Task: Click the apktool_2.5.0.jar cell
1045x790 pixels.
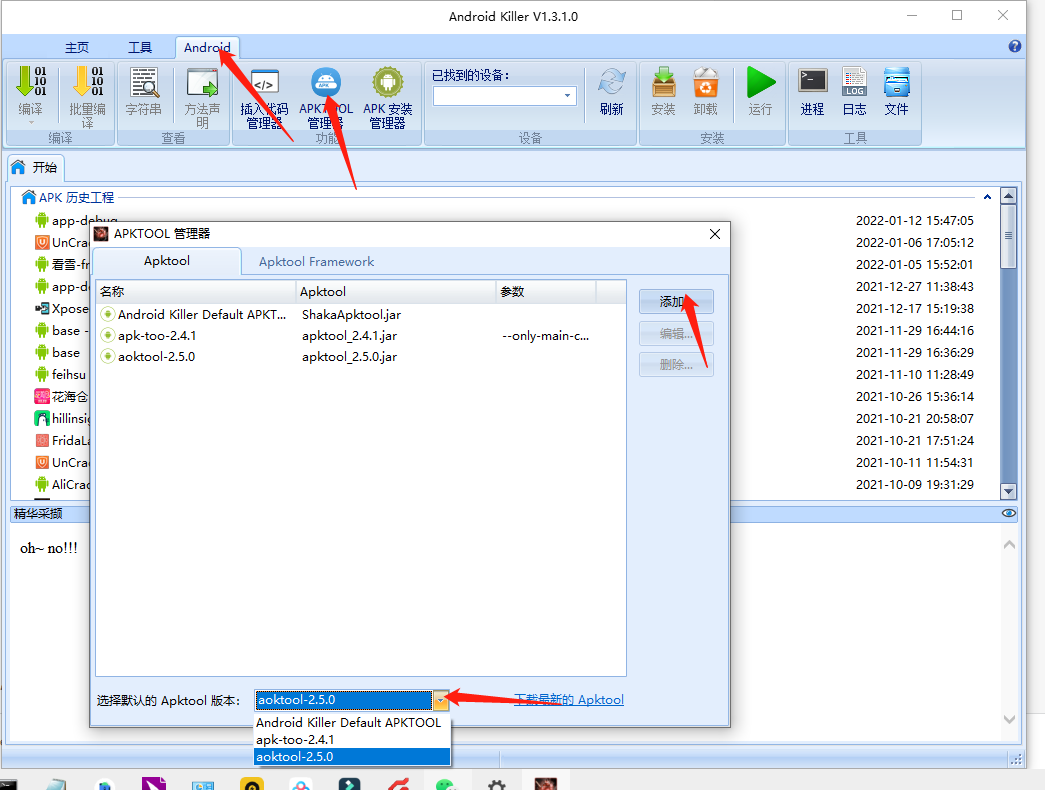Action: point(349,357)
